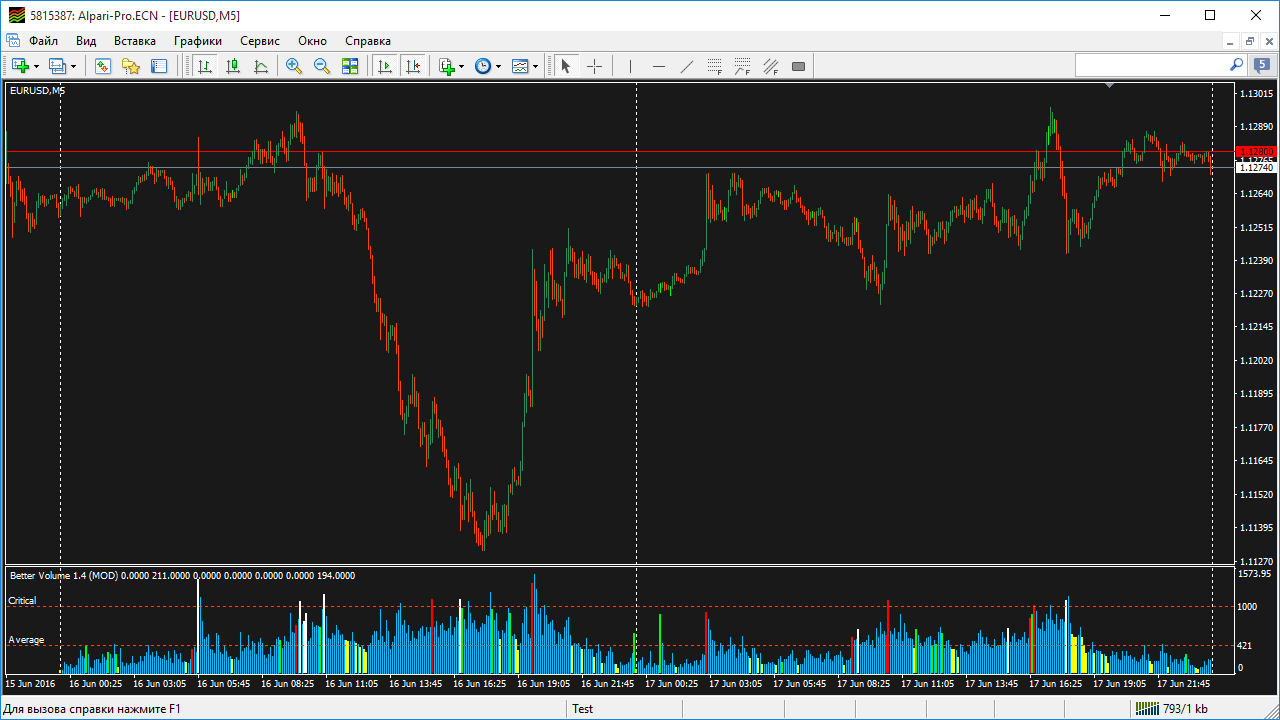This screenshot has height=720, width=1280.
Task: Click inside the toolbar search field
Action: point(1150,65)
